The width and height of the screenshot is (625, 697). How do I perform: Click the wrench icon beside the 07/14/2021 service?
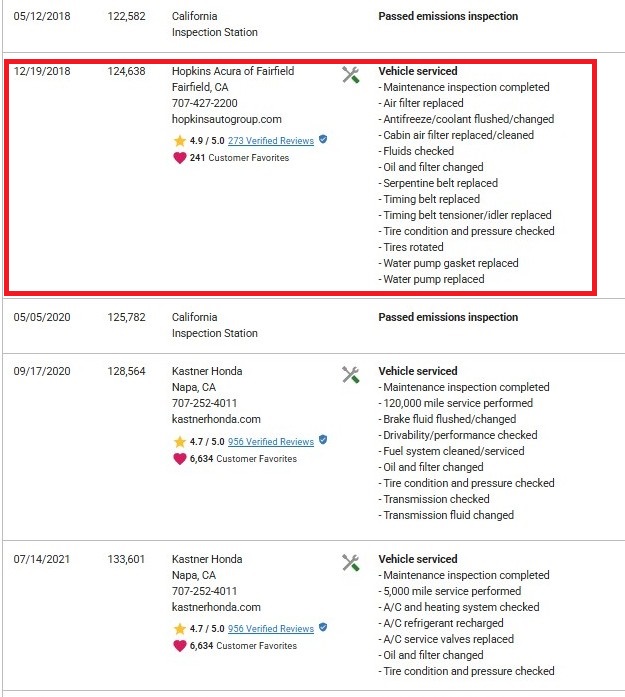(351, 563)
